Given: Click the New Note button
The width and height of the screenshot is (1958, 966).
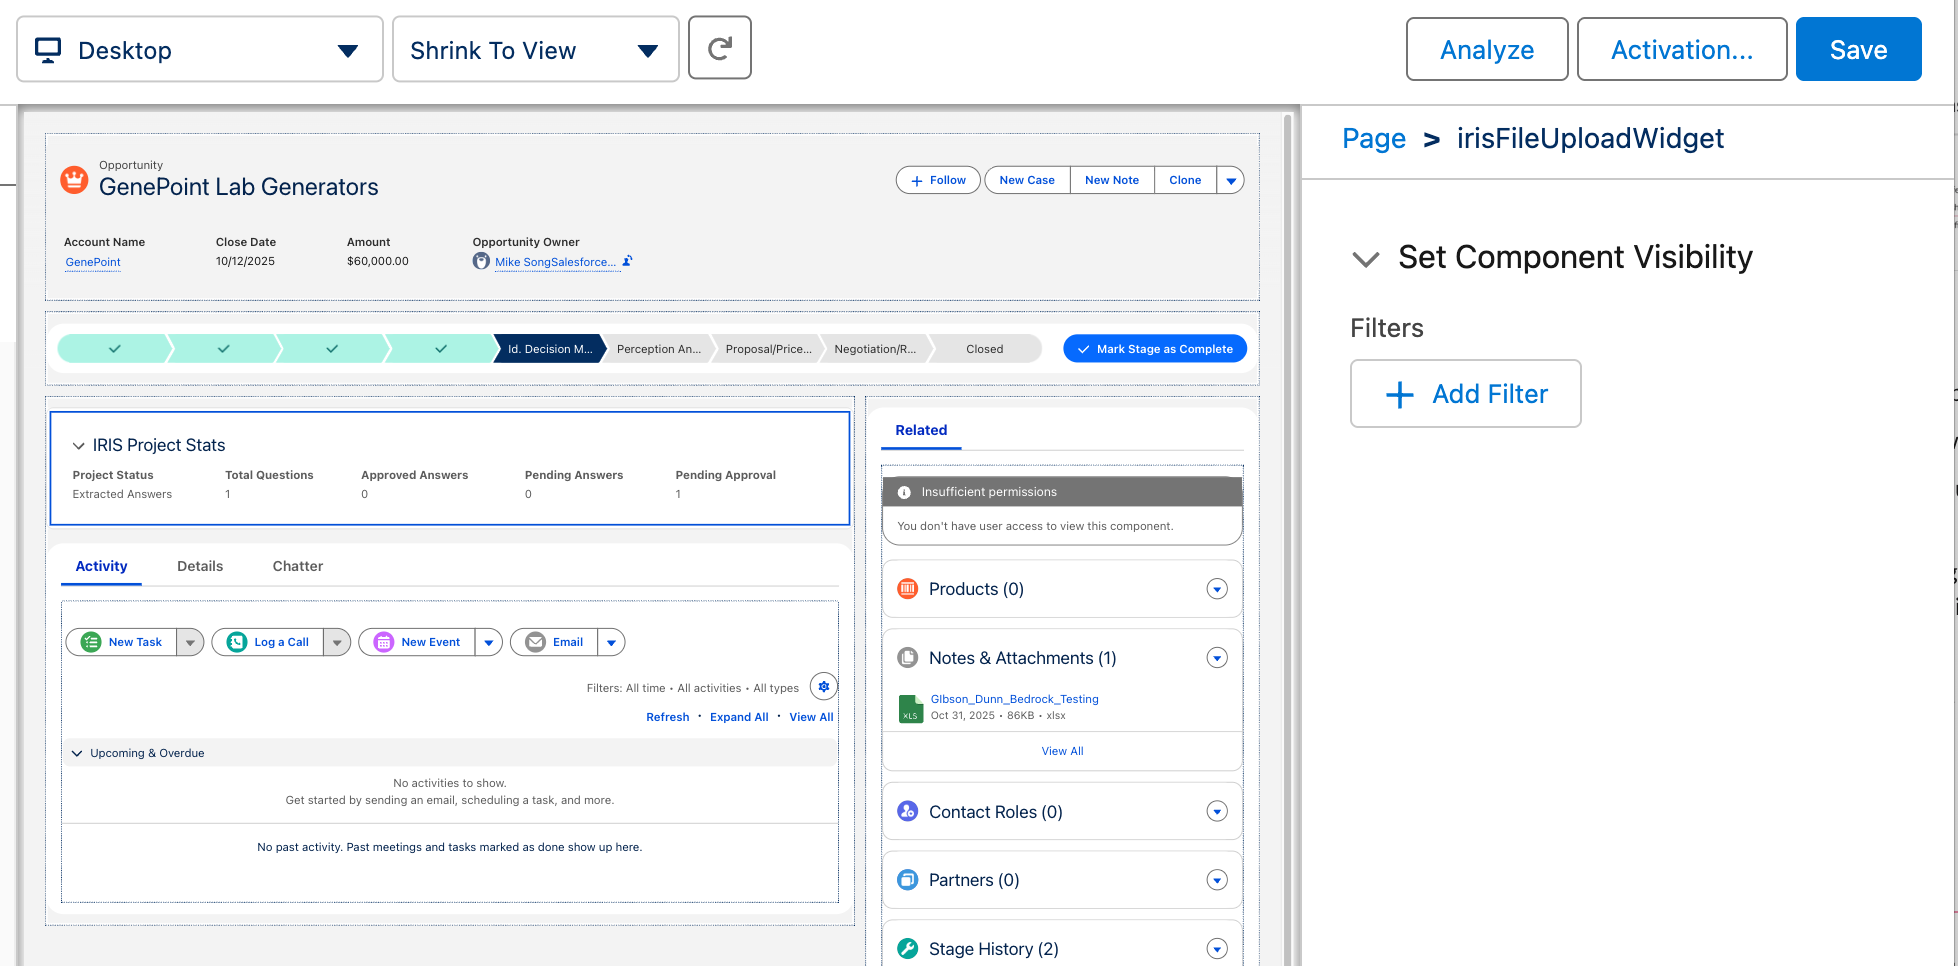Looking at the screenshot, I should click(x=1112, y=181).
